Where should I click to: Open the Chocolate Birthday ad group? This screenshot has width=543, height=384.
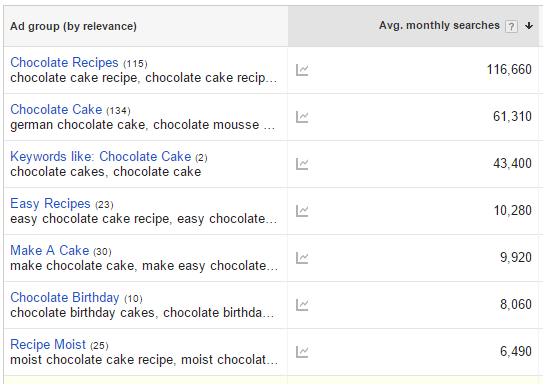(x=65, y=297)
